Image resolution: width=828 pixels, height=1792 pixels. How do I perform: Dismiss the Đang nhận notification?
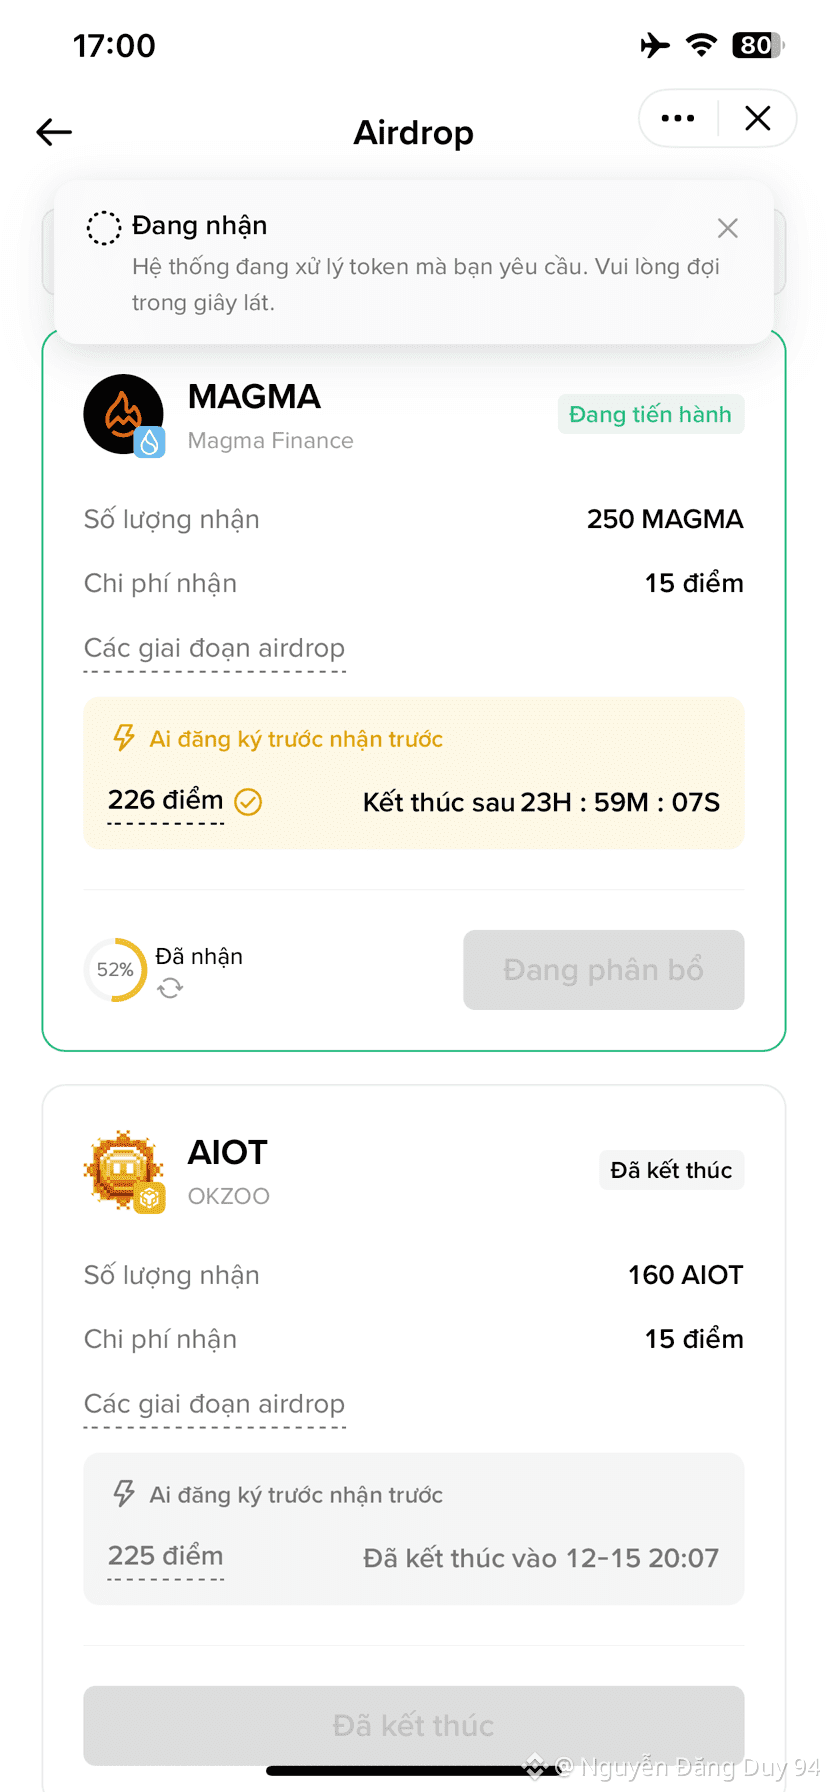[728, 228]
